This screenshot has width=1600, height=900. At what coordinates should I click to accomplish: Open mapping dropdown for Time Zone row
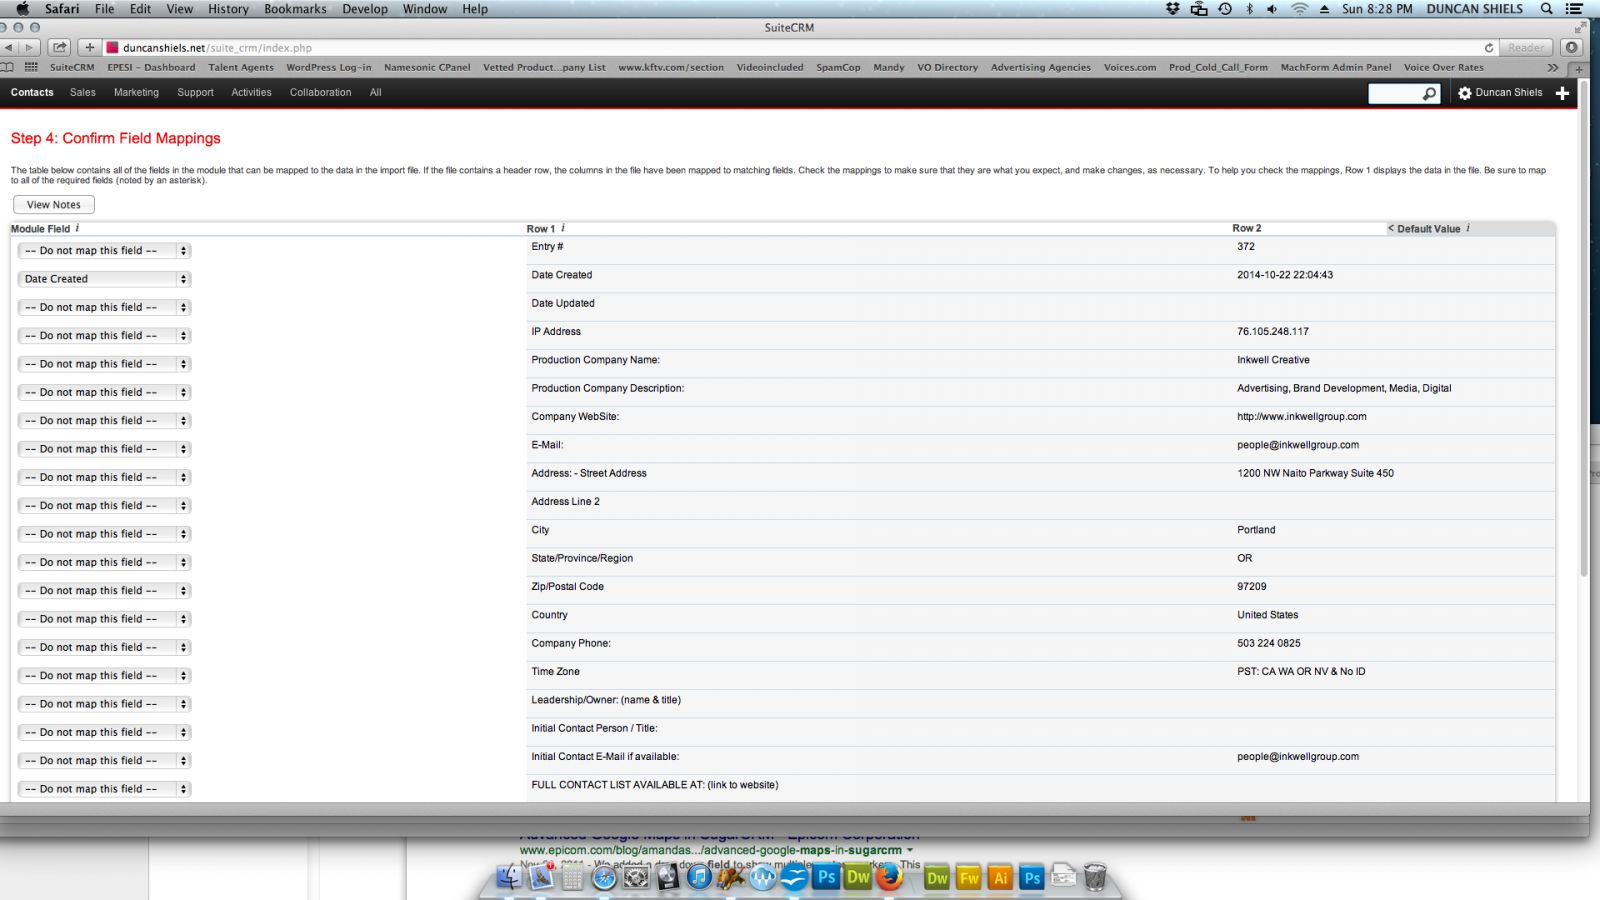[x=104, y=676]
